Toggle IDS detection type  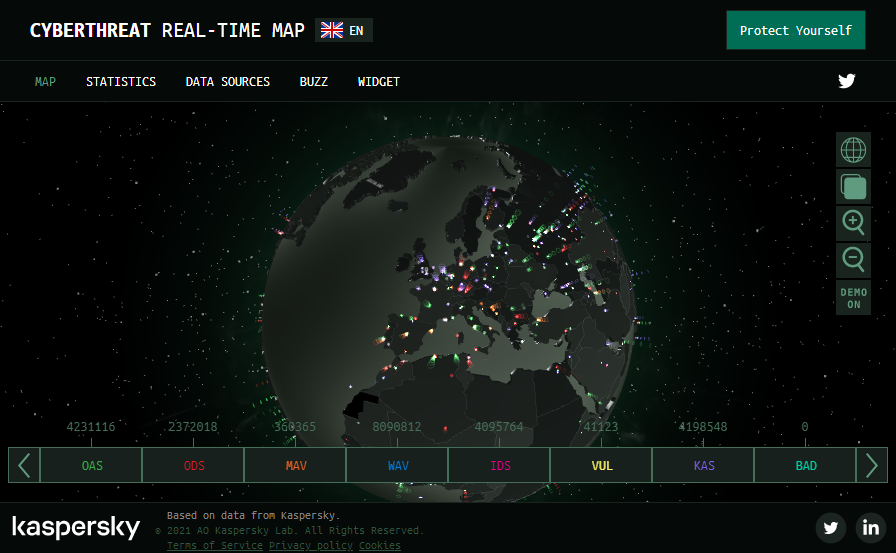[x=499, y=466]
